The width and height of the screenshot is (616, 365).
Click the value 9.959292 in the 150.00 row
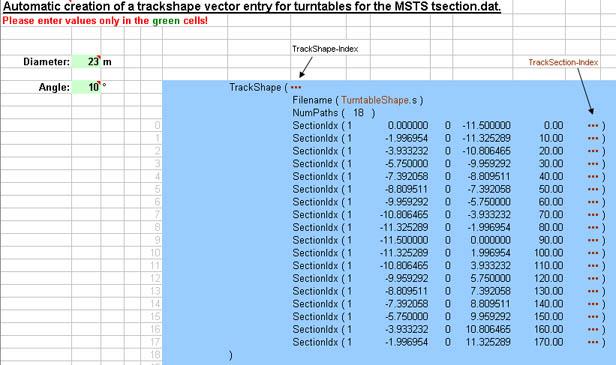pyautogui.click(x=490, y=317)
